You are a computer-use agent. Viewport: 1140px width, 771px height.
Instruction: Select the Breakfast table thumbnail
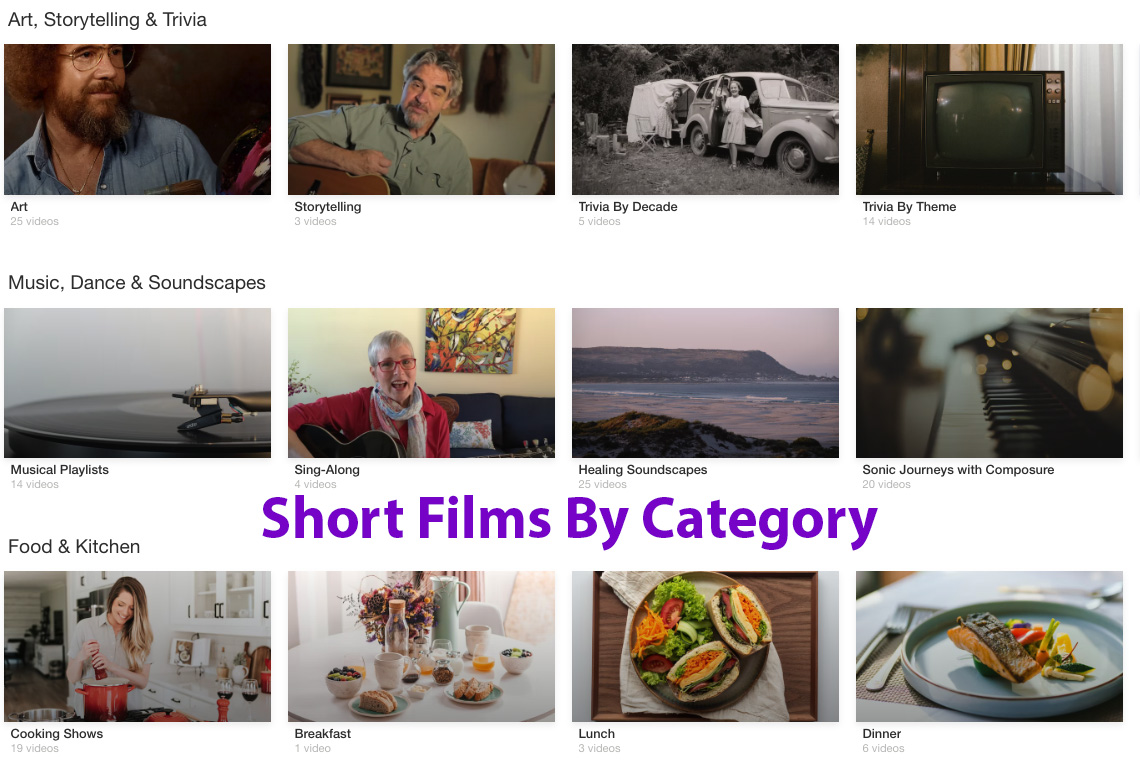(x=421, y=647)
